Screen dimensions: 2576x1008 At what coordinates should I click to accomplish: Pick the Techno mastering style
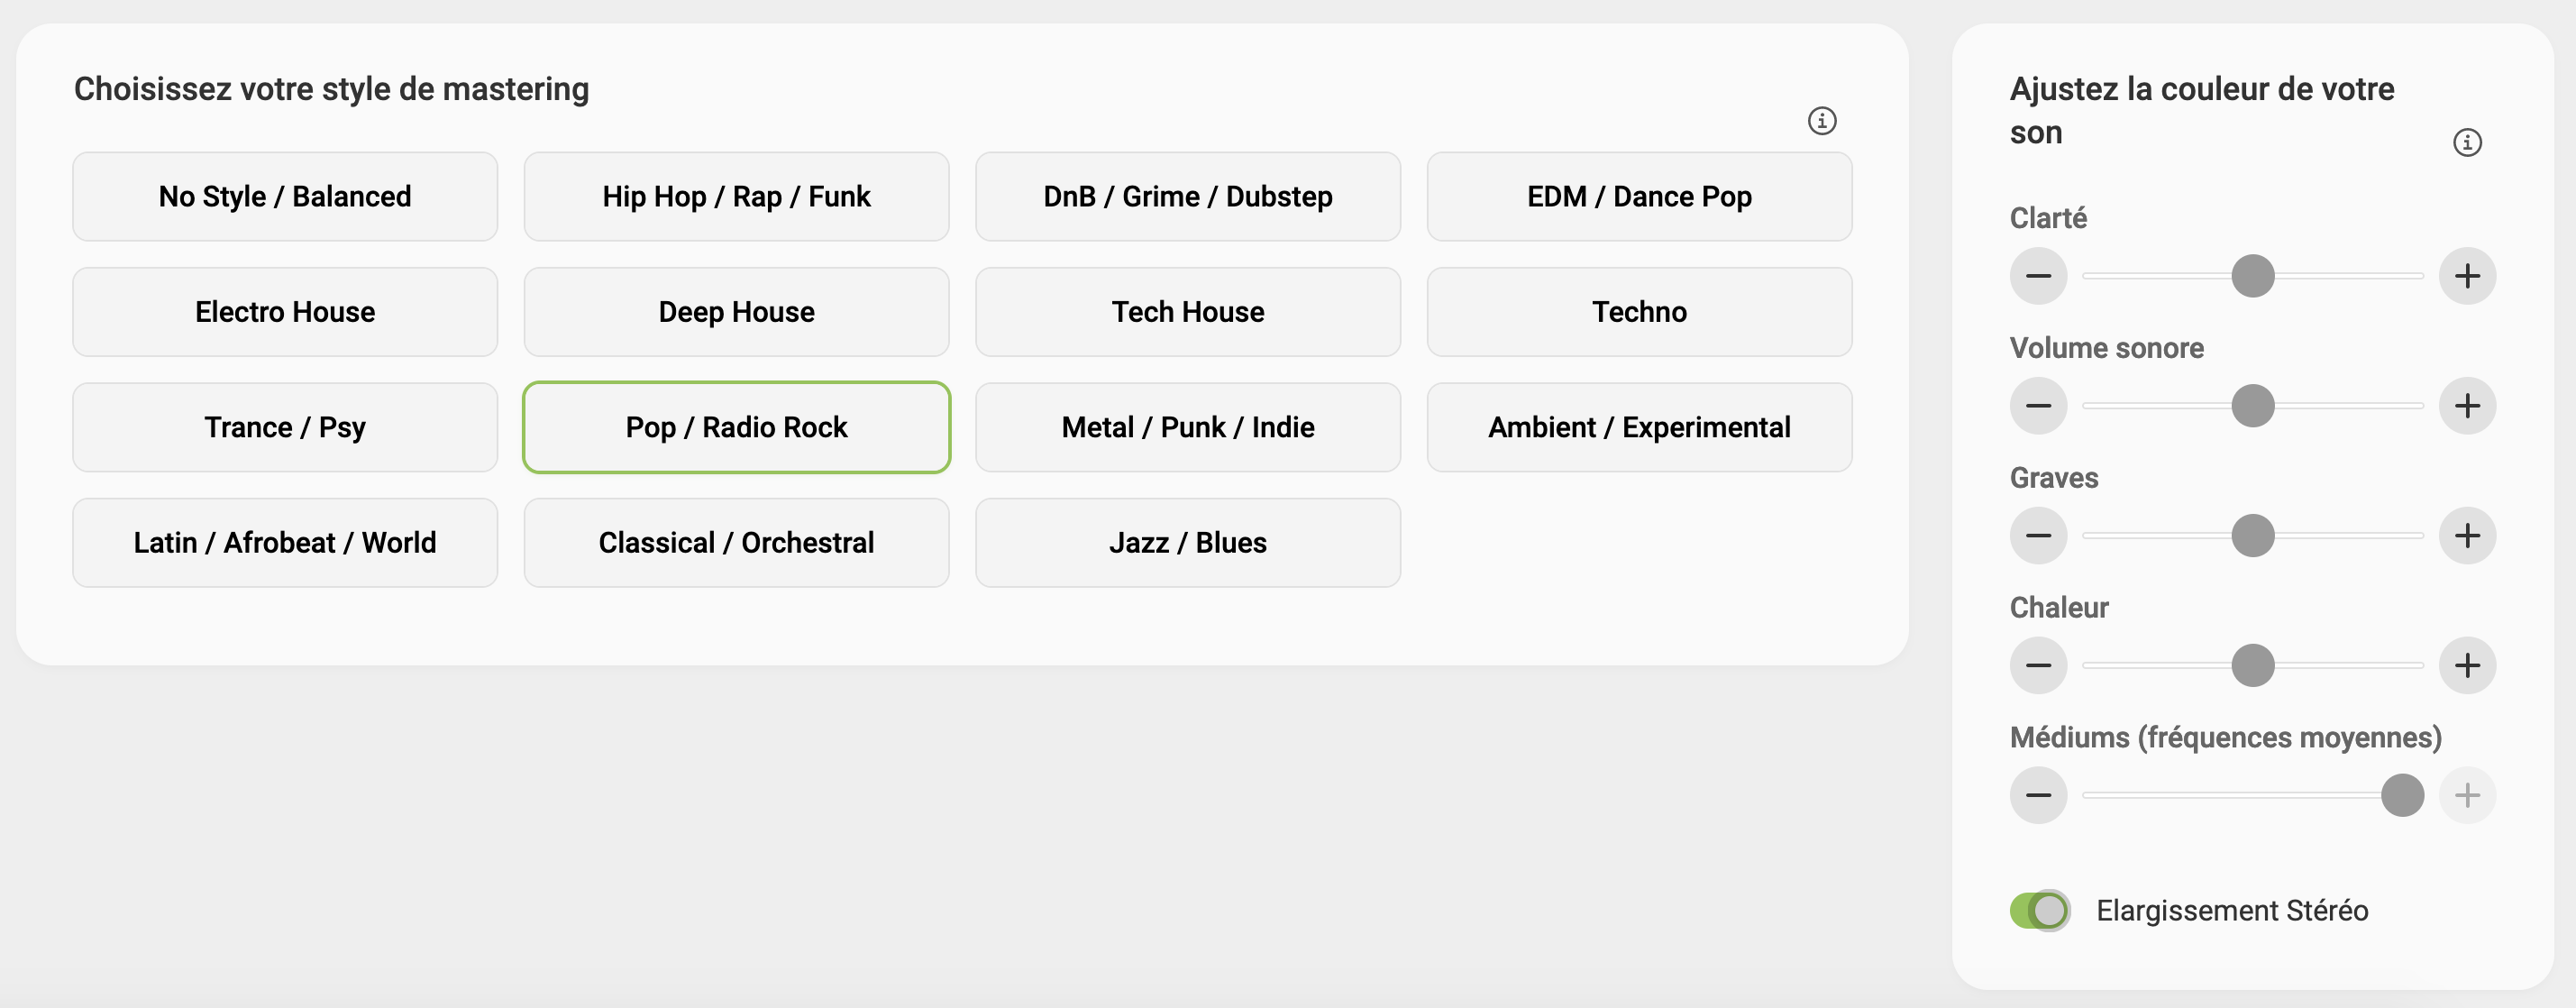tap(1639, 312)
